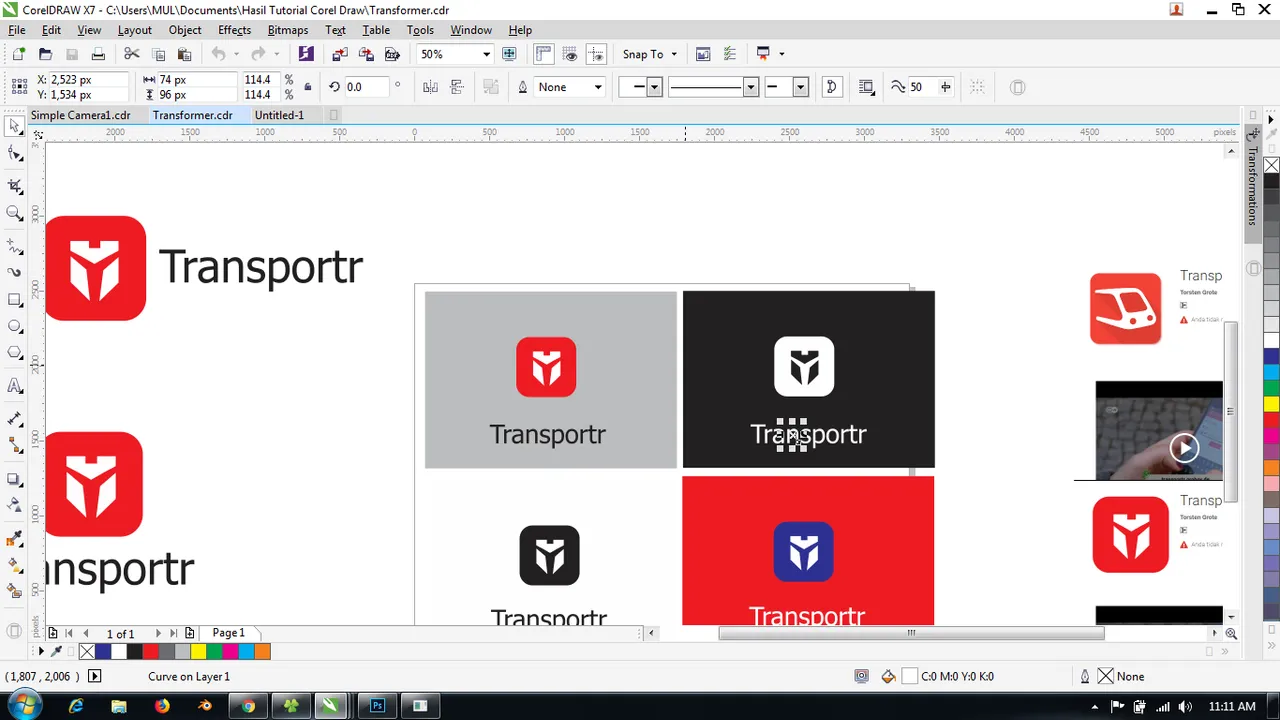
Task: Open the Line style dropdown
Action: [x=750, y=87]
